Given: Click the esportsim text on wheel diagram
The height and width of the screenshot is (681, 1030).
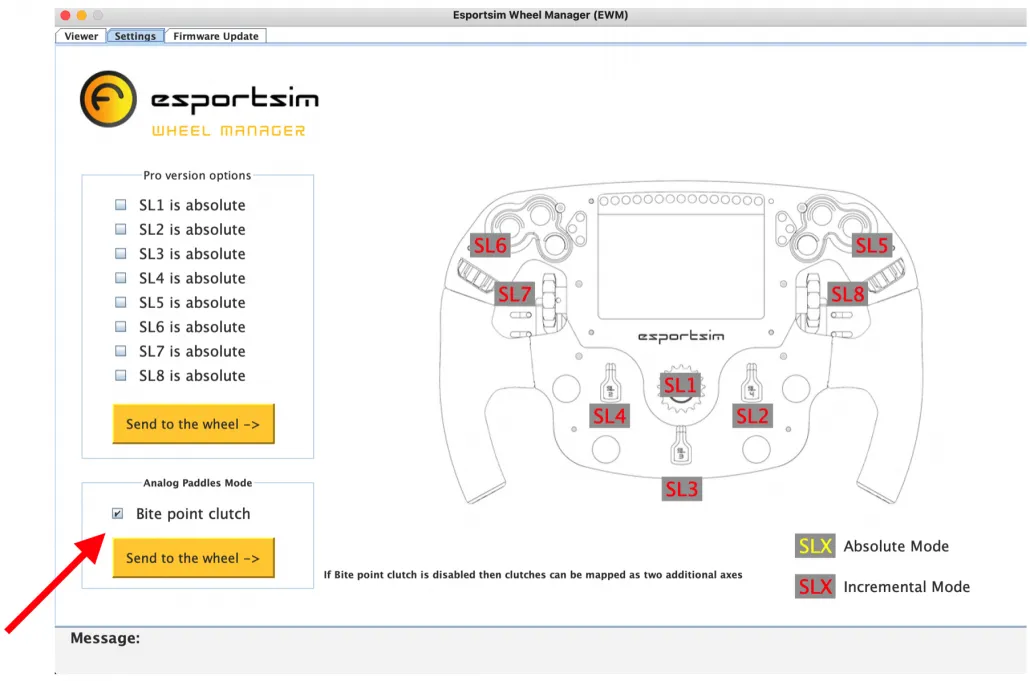Looking at the screenshot, I should [681, 337].
